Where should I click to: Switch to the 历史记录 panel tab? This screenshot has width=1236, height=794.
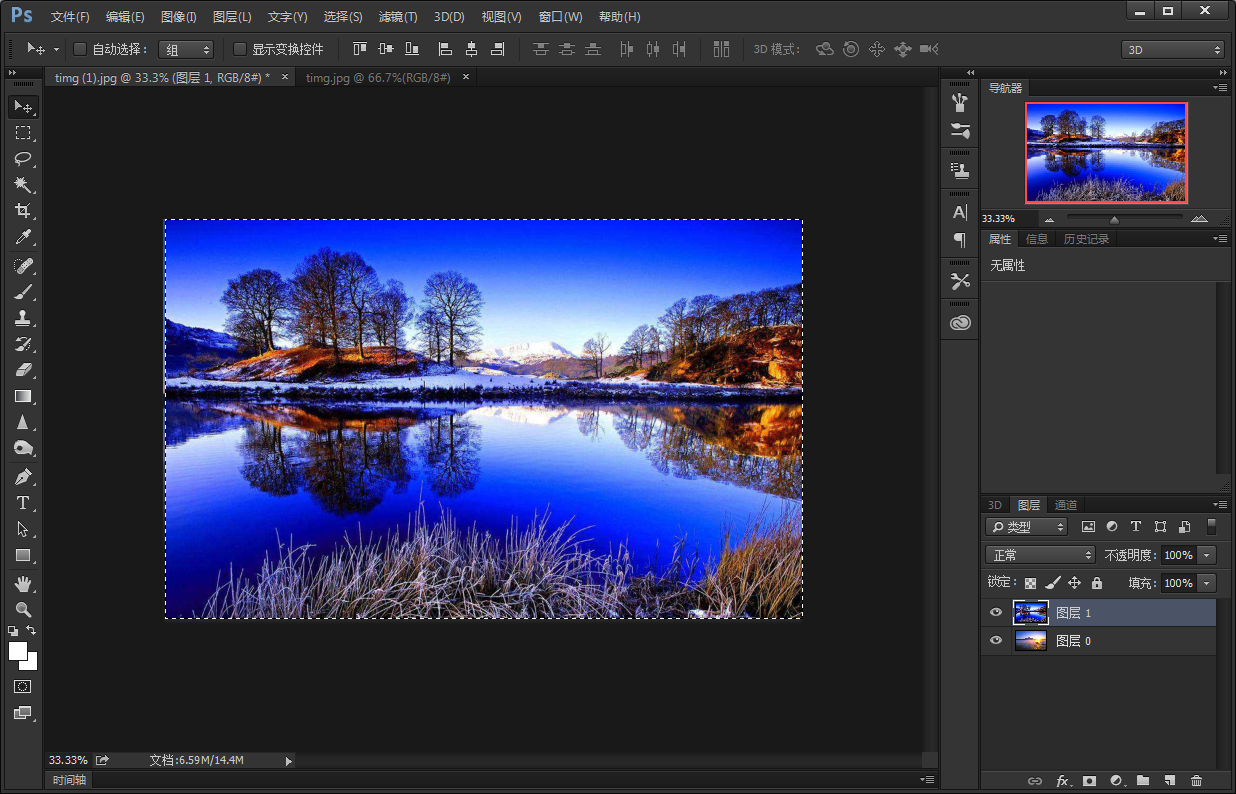coord(1086,239)
